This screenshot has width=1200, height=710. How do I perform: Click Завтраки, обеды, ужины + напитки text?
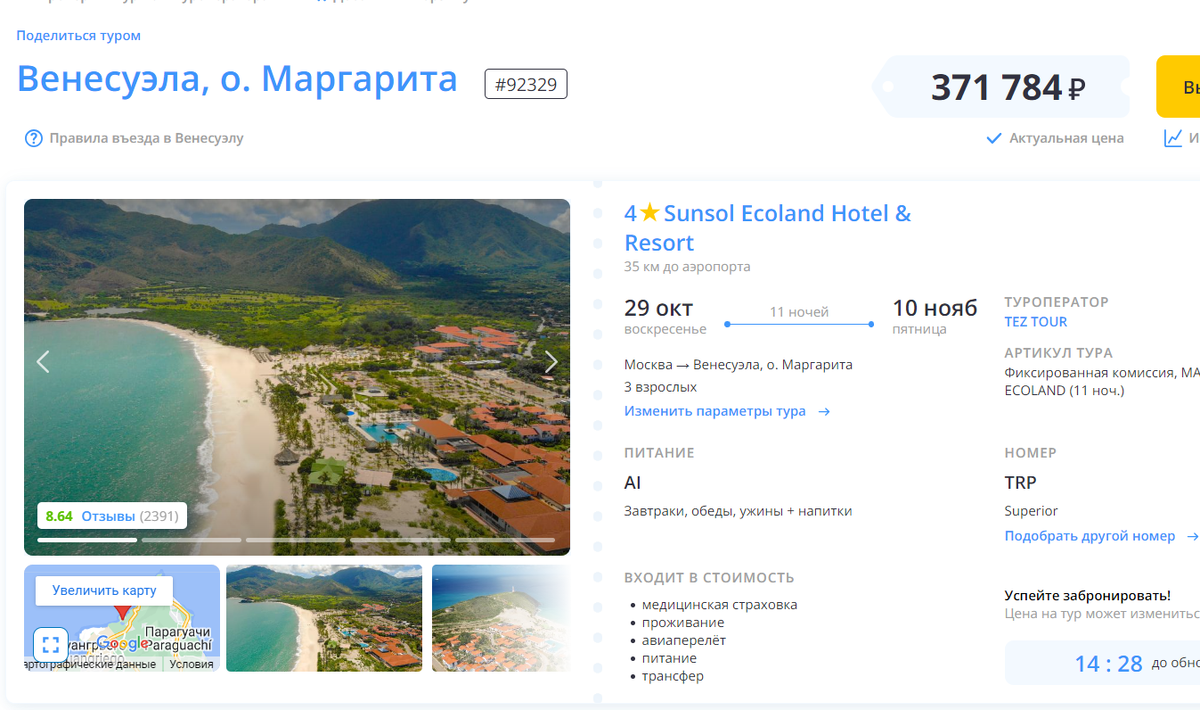coord(738,511)
